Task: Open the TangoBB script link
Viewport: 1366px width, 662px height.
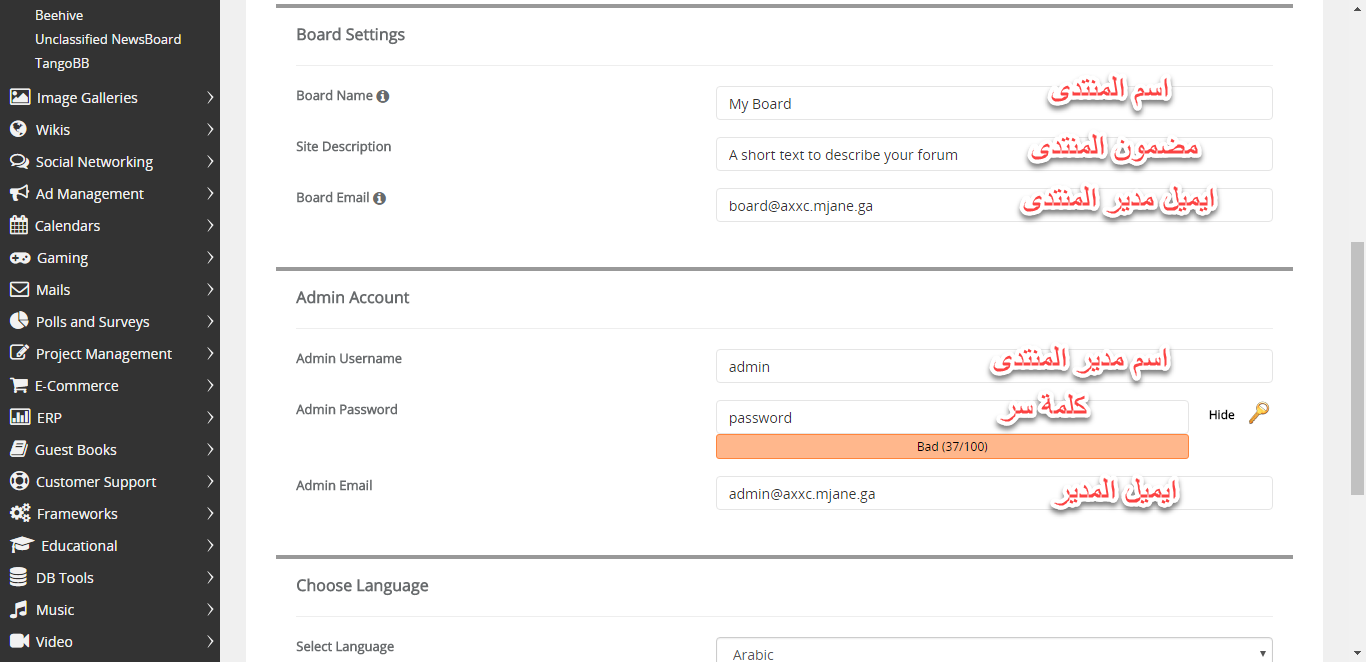Action: pyautogui.click(x=63, y=63)
